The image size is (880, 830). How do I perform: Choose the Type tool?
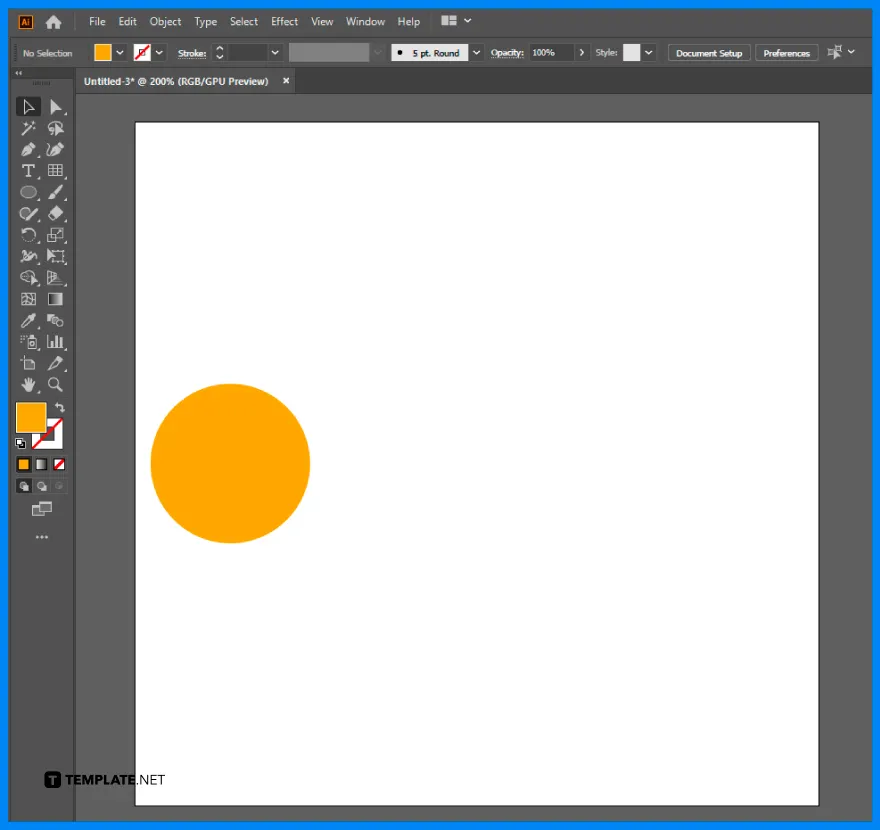pyautogui.click(x=28, y=171)
